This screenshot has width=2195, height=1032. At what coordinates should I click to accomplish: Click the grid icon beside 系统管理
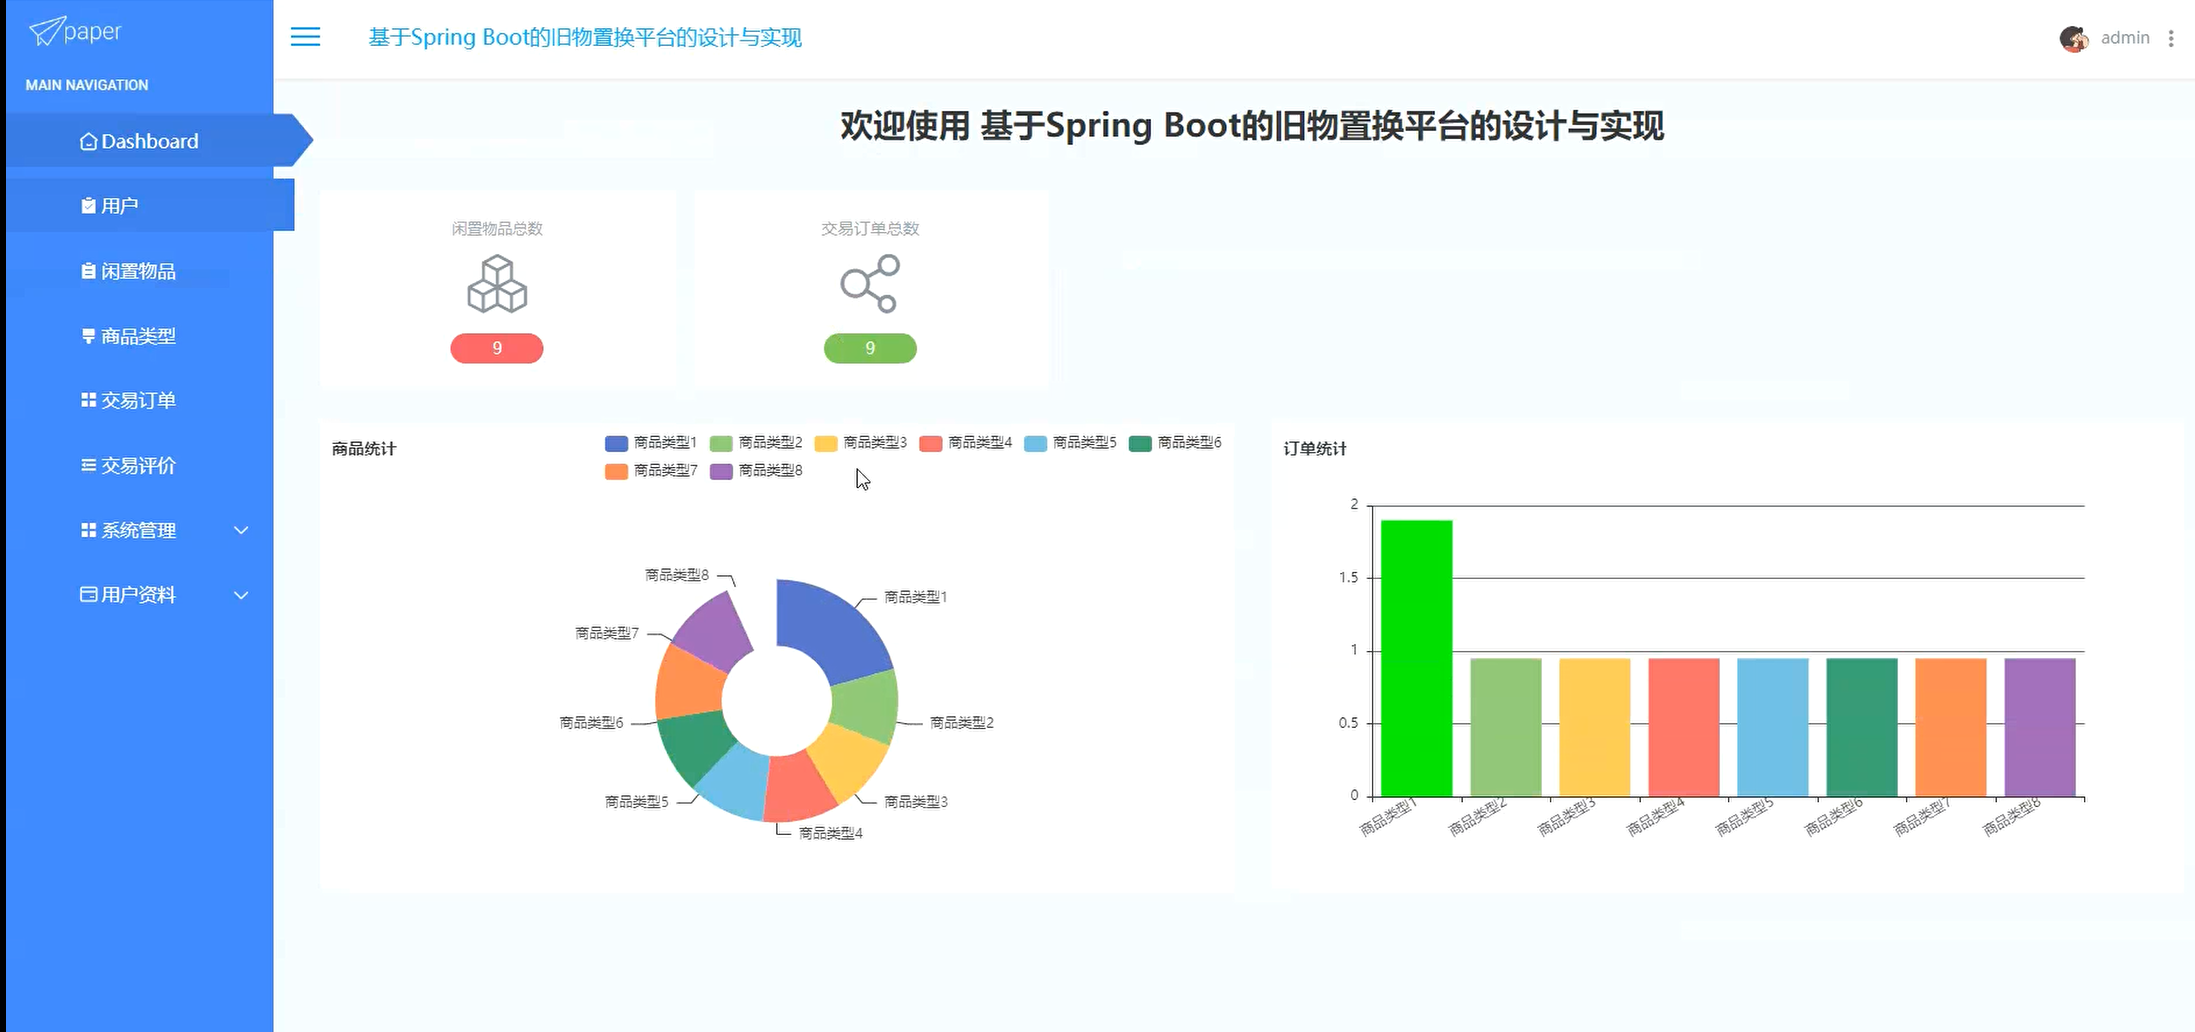click(88, 530)
